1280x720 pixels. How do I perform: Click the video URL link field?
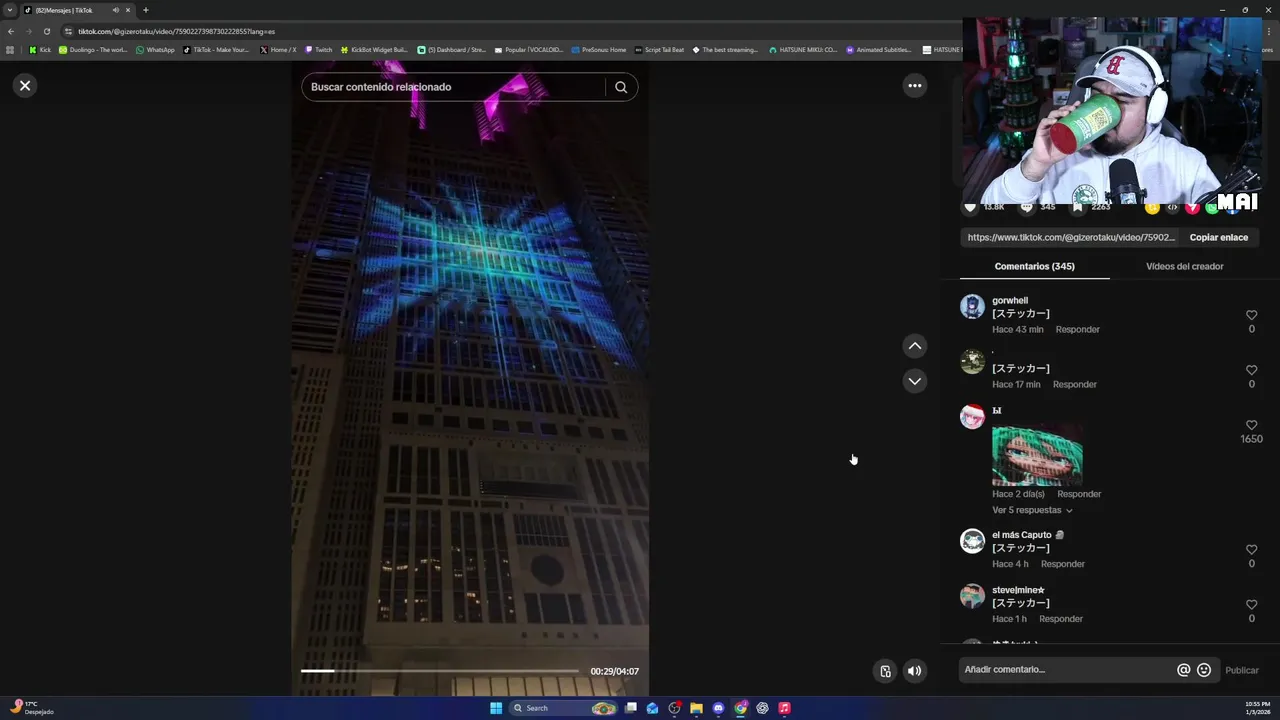tap(1071, 238)
